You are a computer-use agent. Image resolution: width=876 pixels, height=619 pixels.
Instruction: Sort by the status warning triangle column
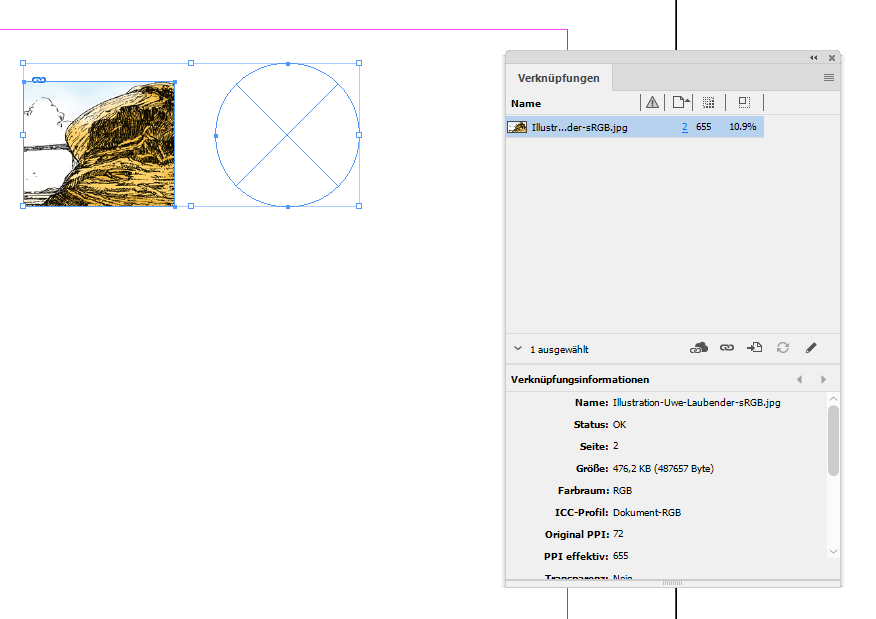pos(652,102)
